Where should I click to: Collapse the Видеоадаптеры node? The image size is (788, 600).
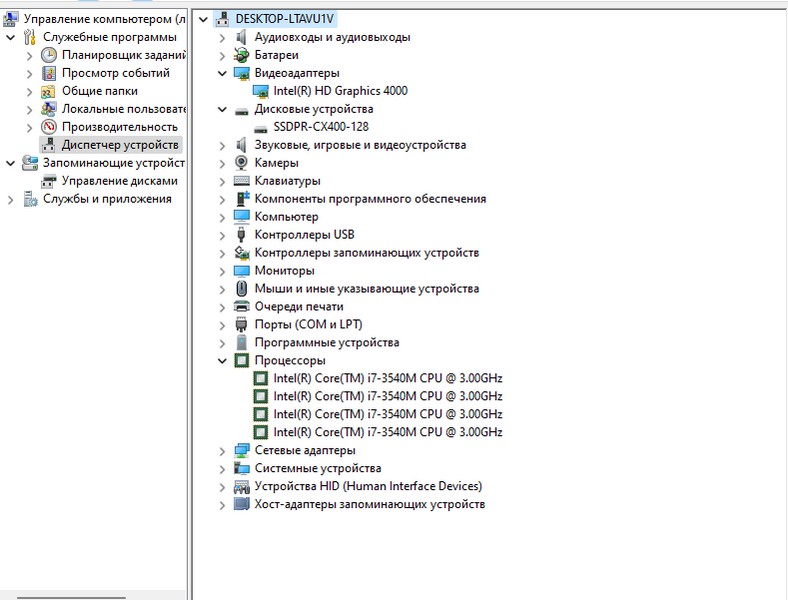tap(223, 73)
